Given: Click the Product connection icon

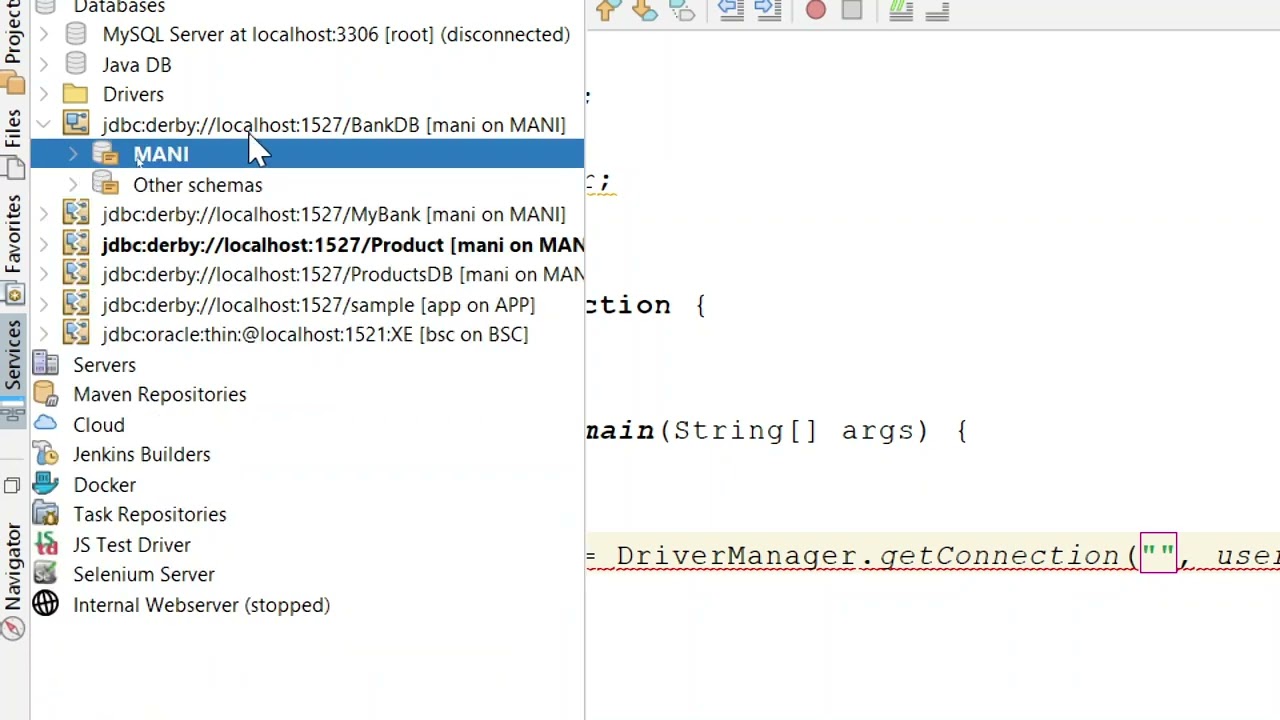Looking at the screenshot, I should [76, 244].
